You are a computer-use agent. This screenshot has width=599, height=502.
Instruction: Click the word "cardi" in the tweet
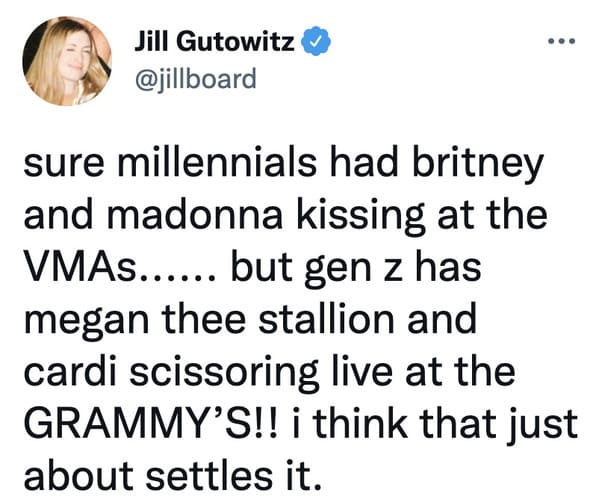(70, 371)
